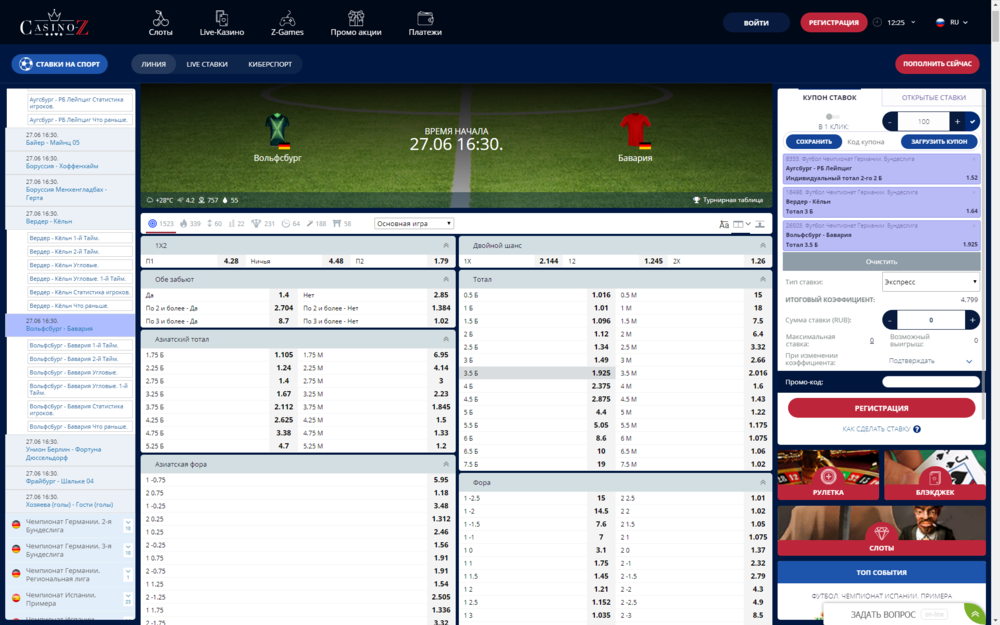Screen dimensions: 1000x625
Task: Open the Основная игра dropdown
Action: pos(414,224)
